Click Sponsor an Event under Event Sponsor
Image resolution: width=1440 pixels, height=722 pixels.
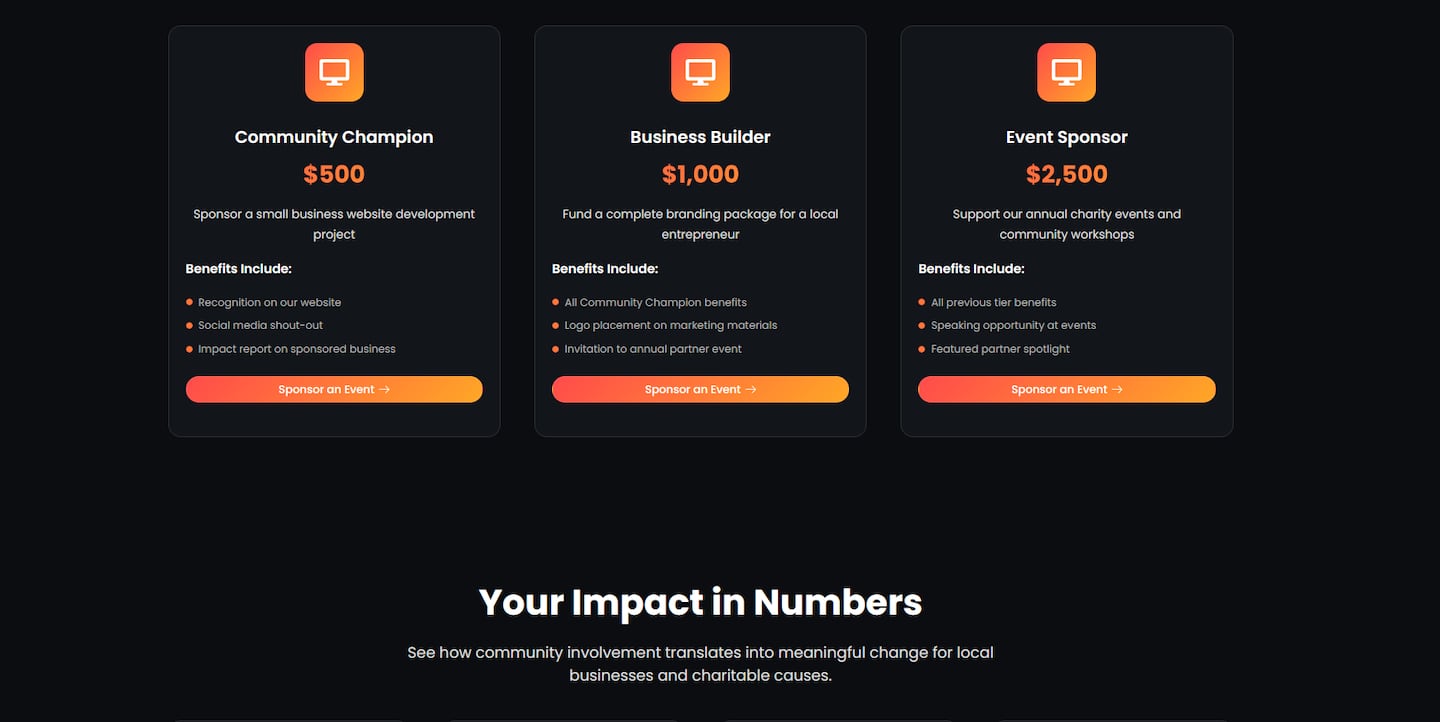pos(1066,389)
